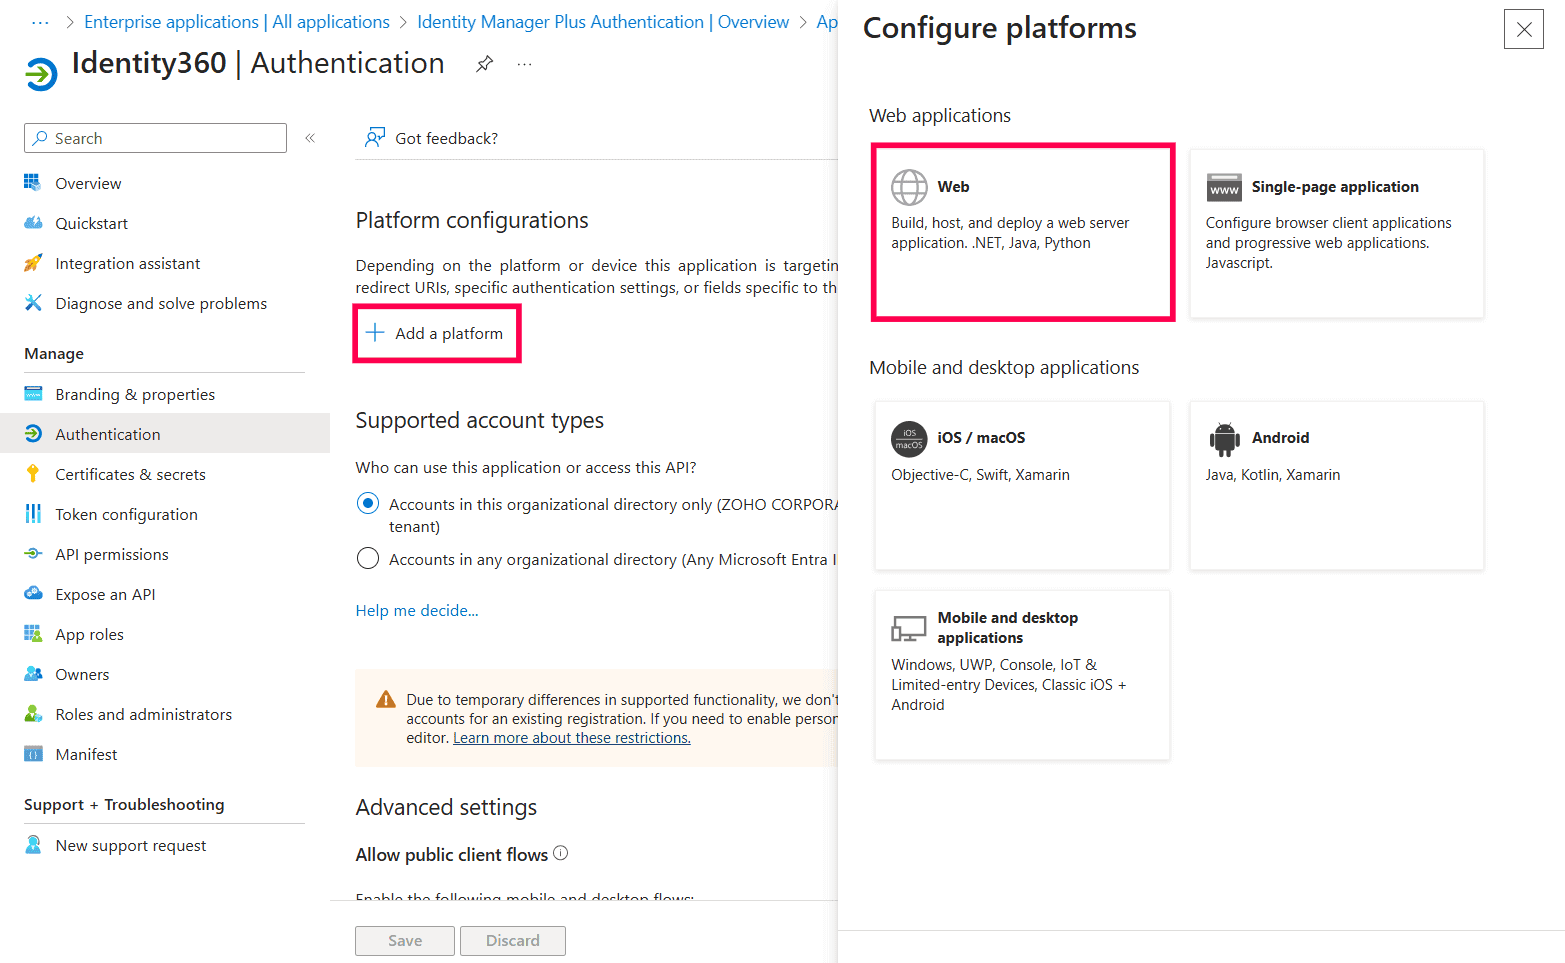Viewport: 1565px width, 963px height.
Task: Click the Allow public client flows info icon
Action: 561,853
